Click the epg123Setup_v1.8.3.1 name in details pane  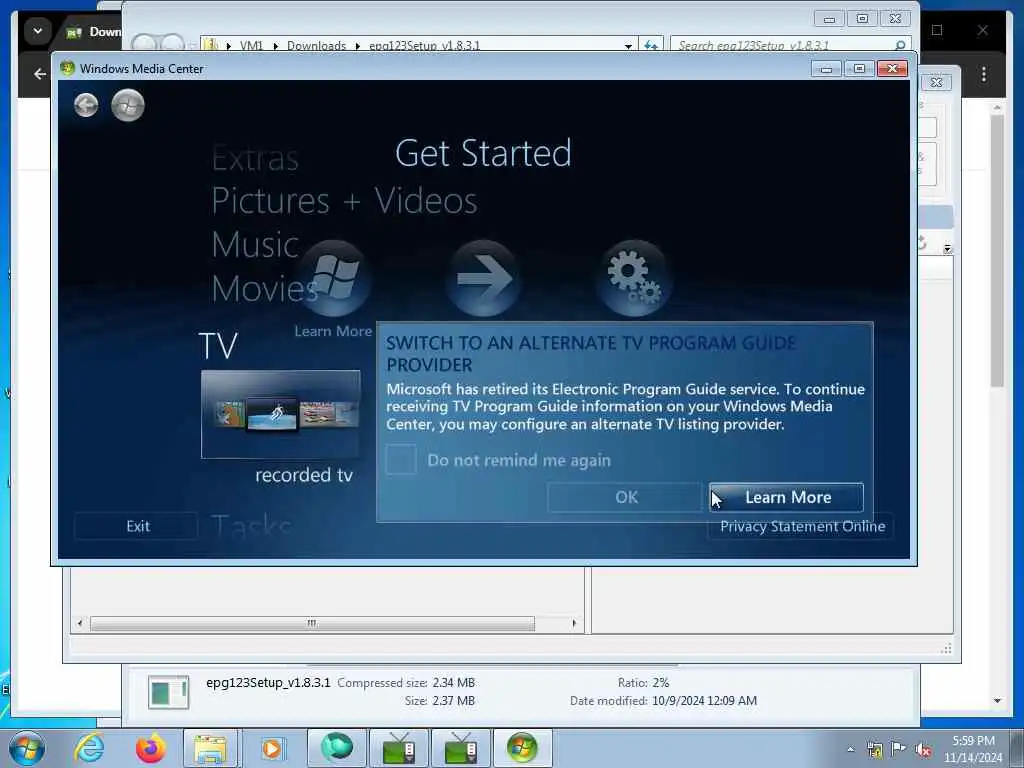pyautogui.click(x=268, y=682)
